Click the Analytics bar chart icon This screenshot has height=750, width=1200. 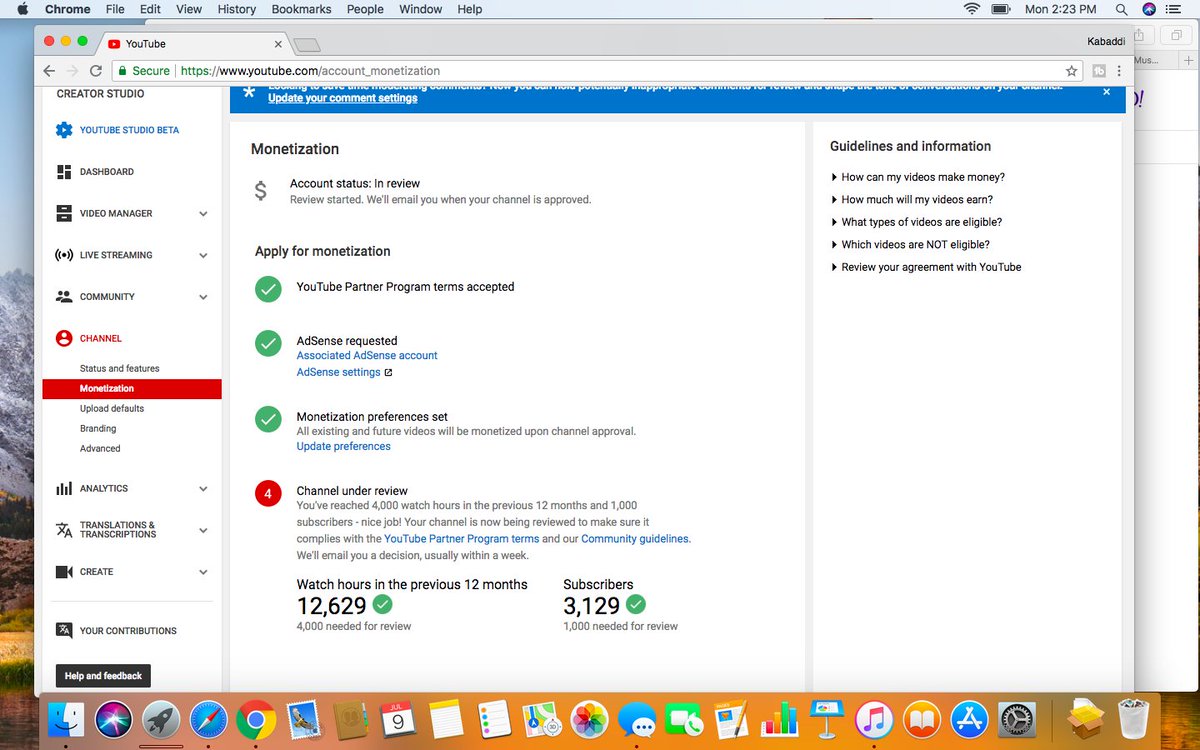pos(64,489)
